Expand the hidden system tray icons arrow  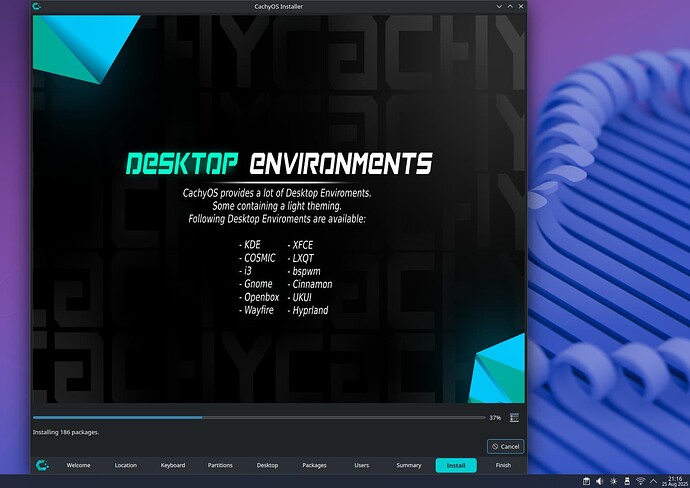(x=653, y=481)
